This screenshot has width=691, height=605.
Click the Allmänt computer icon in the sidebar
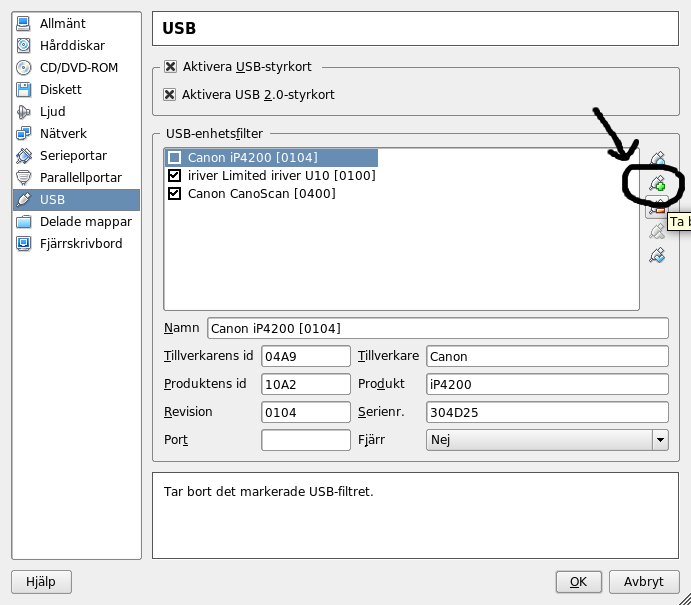pos(23,23)
